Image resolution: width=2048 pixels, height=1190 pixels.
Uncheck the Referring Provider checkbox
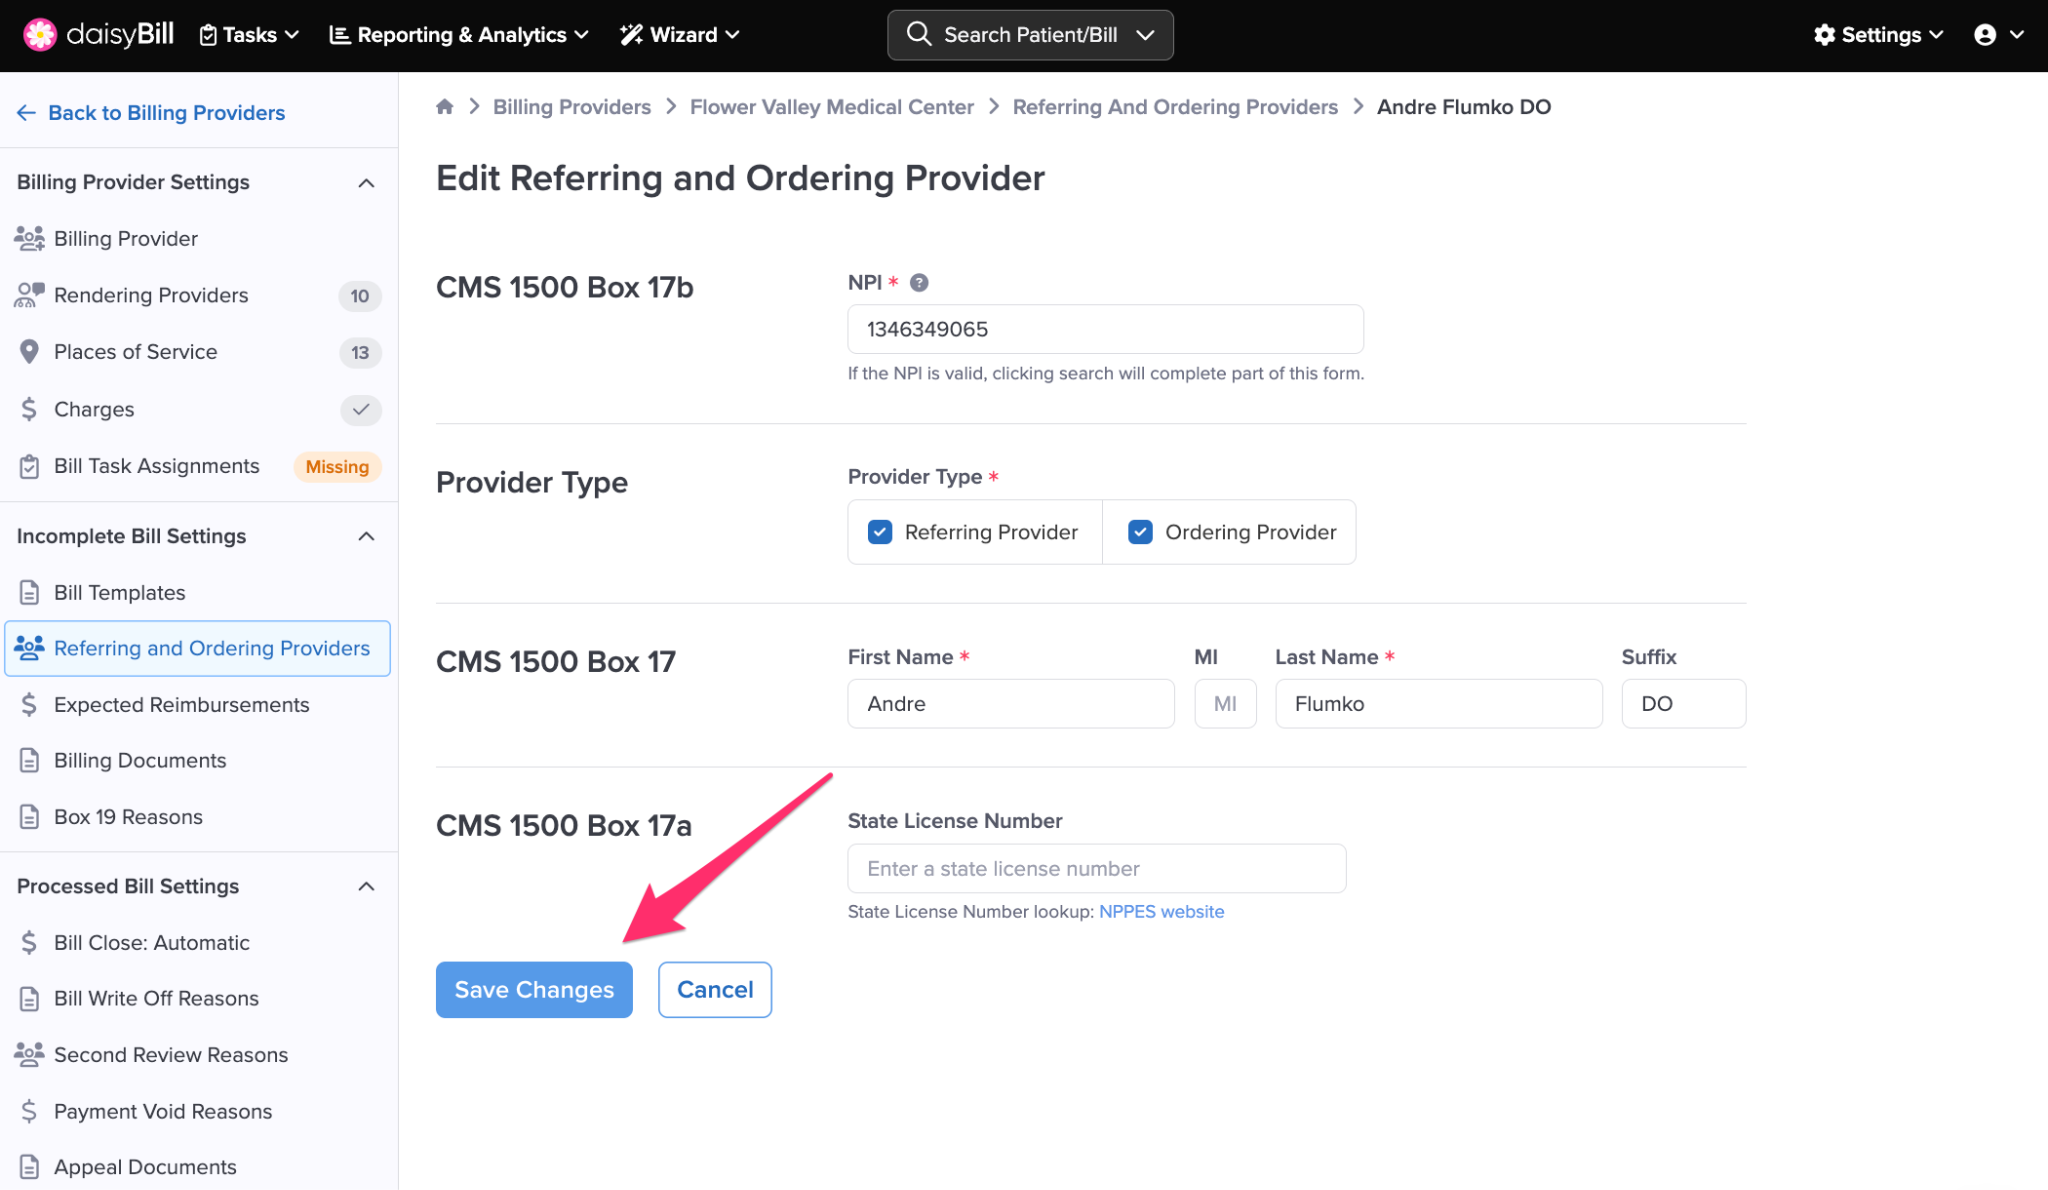tap(880, 532)
